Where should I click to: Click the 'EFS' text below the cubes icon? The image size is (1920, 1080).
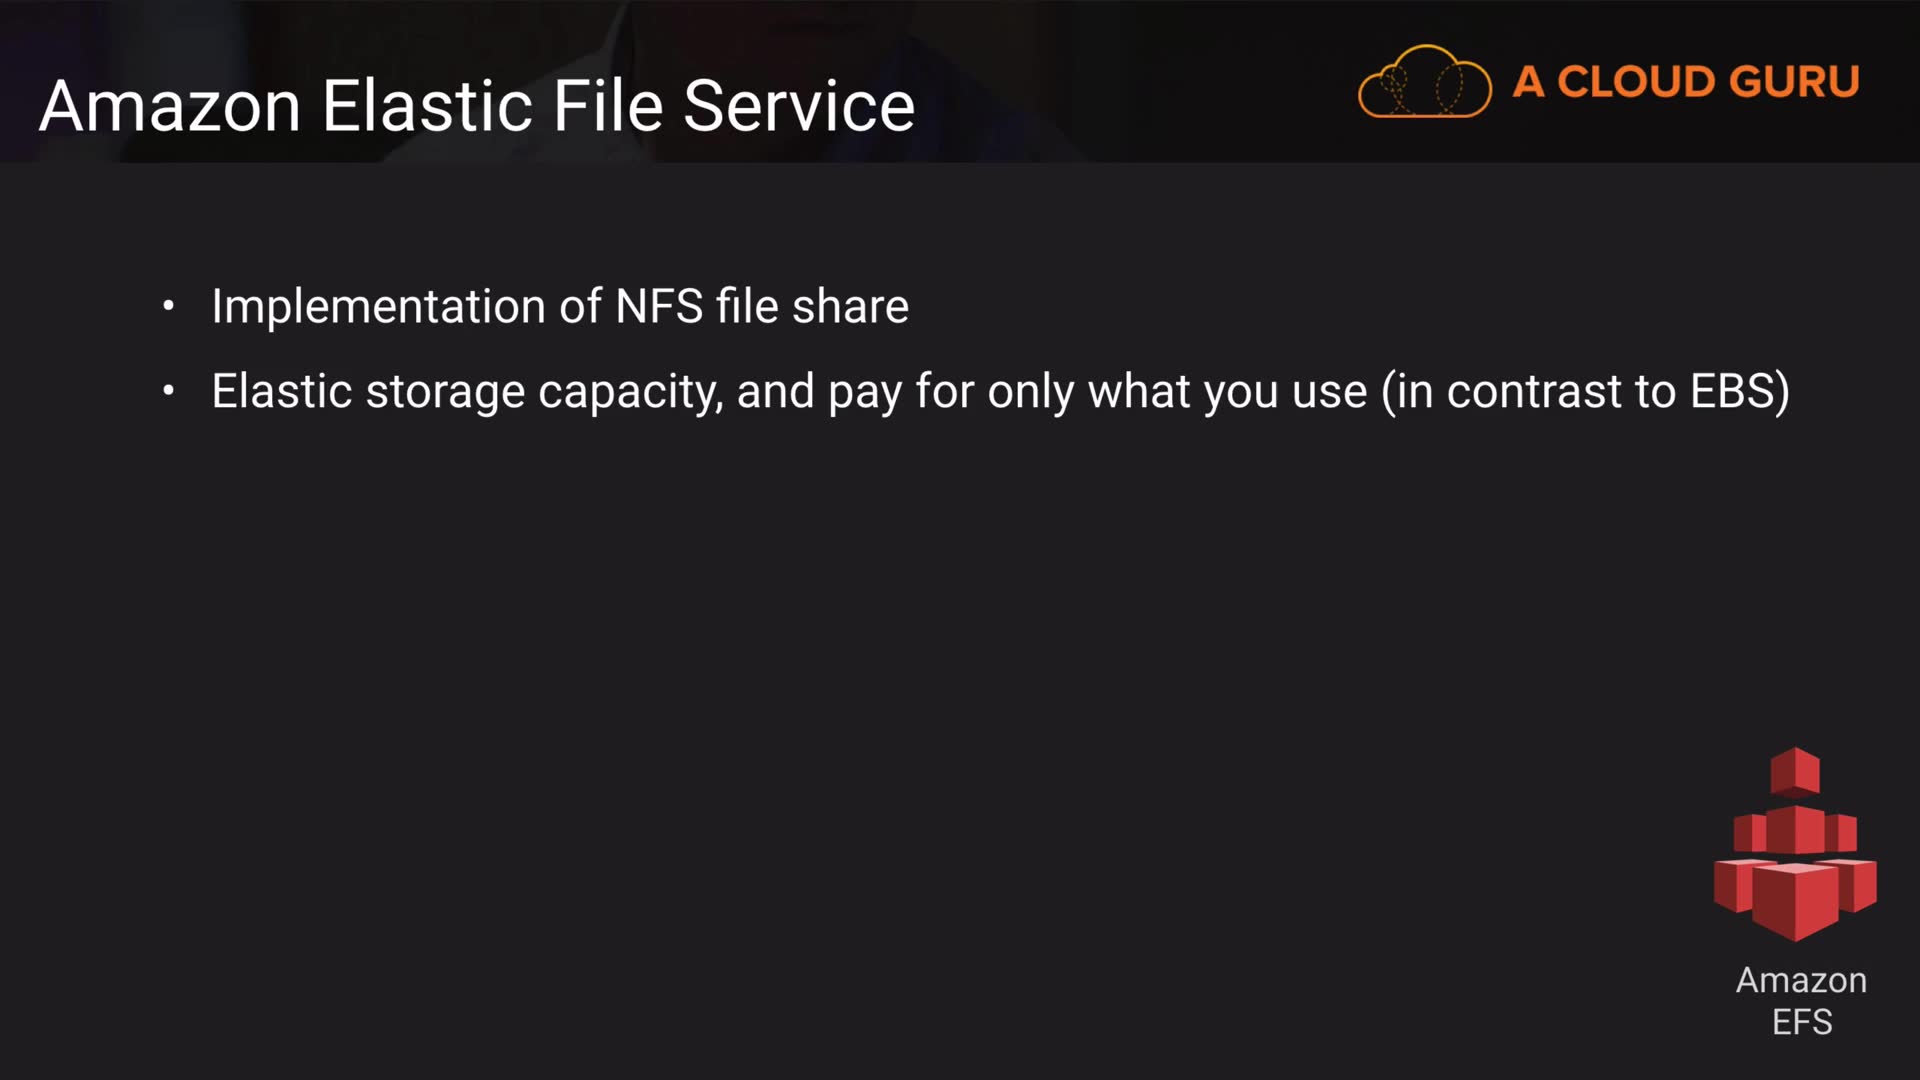tap(1802, 1022)
